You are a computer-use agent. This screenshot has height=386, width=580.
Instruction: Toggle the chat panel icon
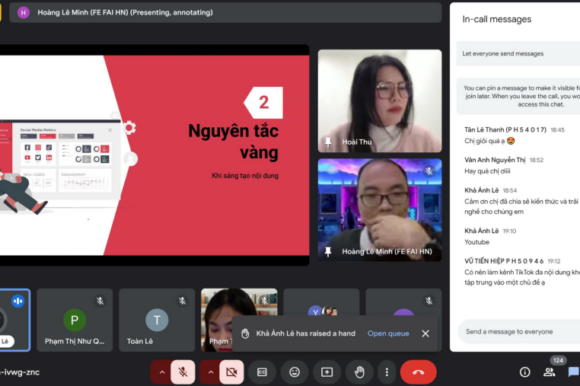coord(573,372)
